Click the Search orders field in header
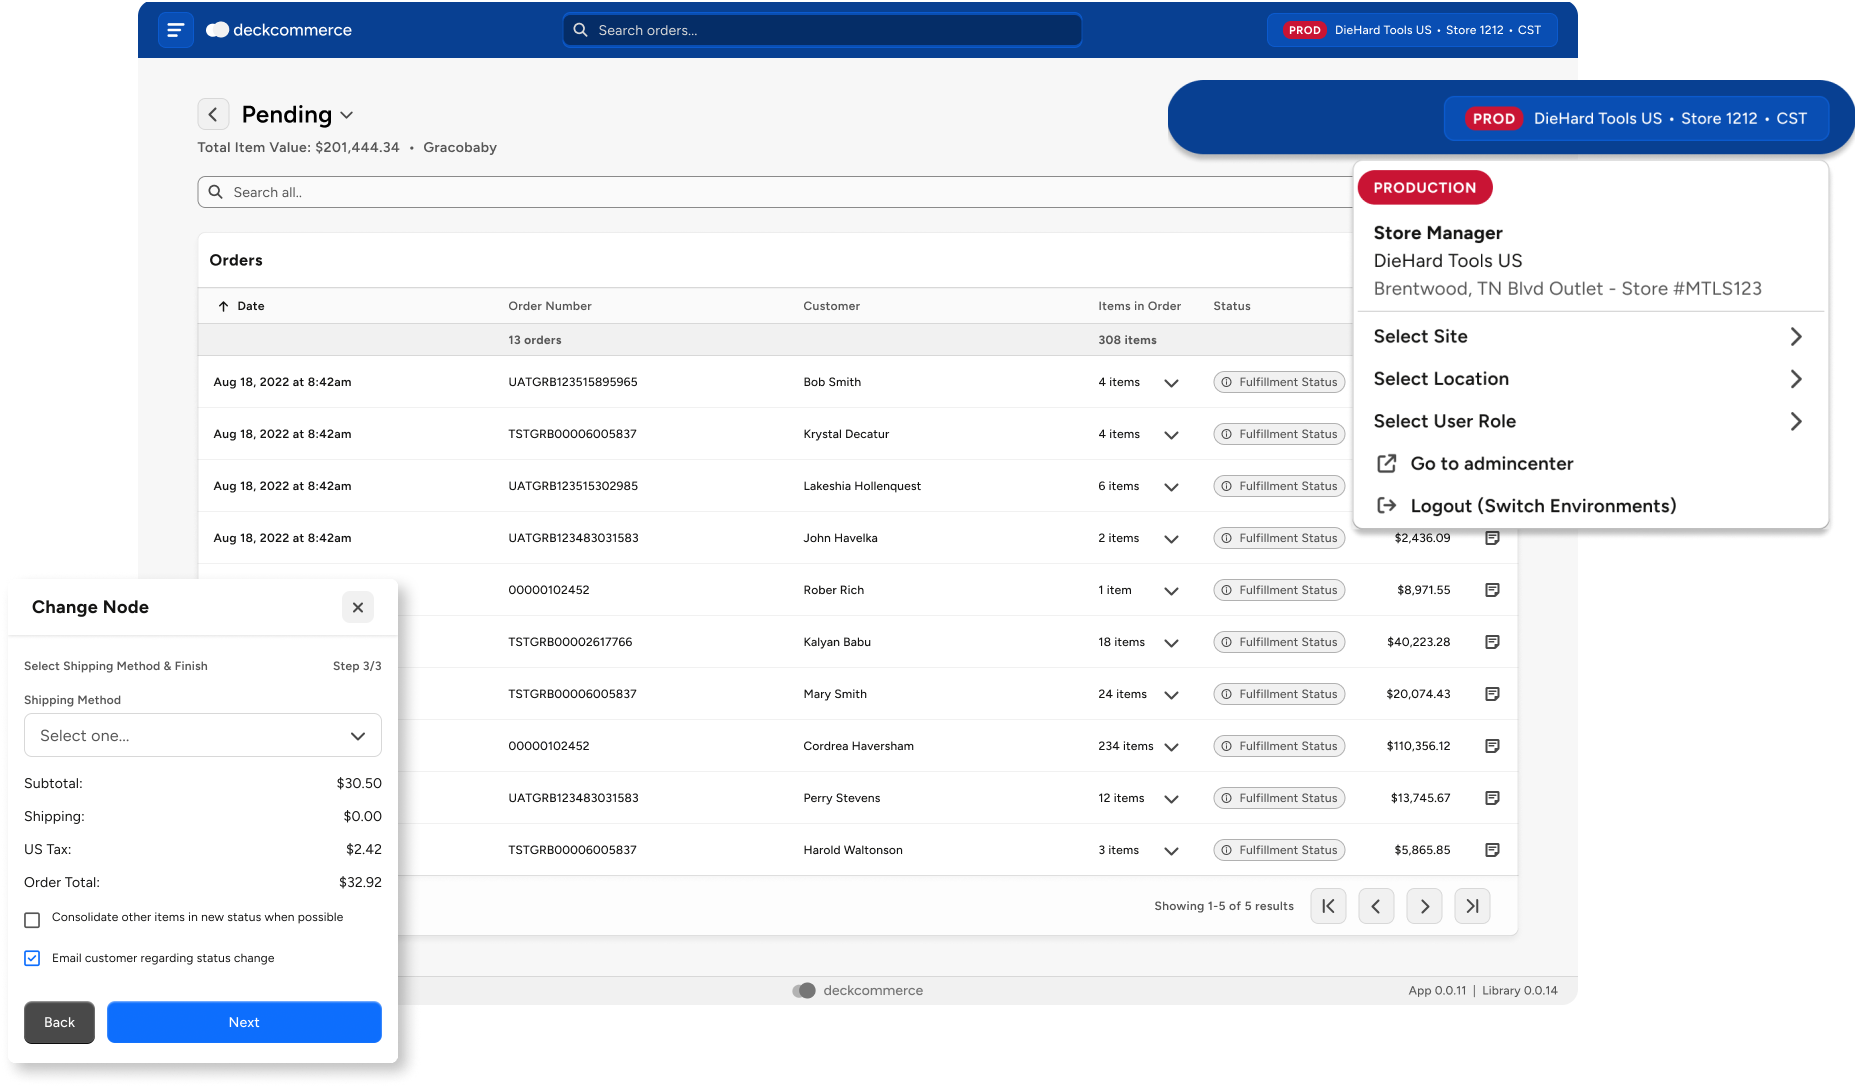 pos(822,30)
